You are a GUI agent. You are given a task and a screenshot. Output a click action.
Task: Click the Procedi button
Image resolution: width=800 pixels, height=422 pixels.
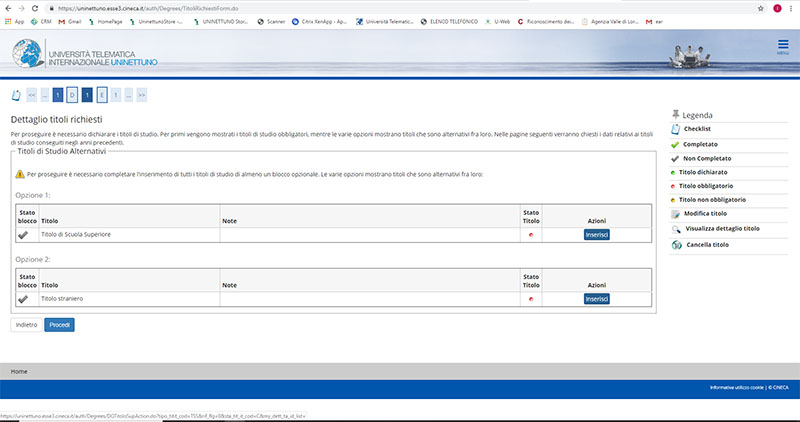coord(59,325)
